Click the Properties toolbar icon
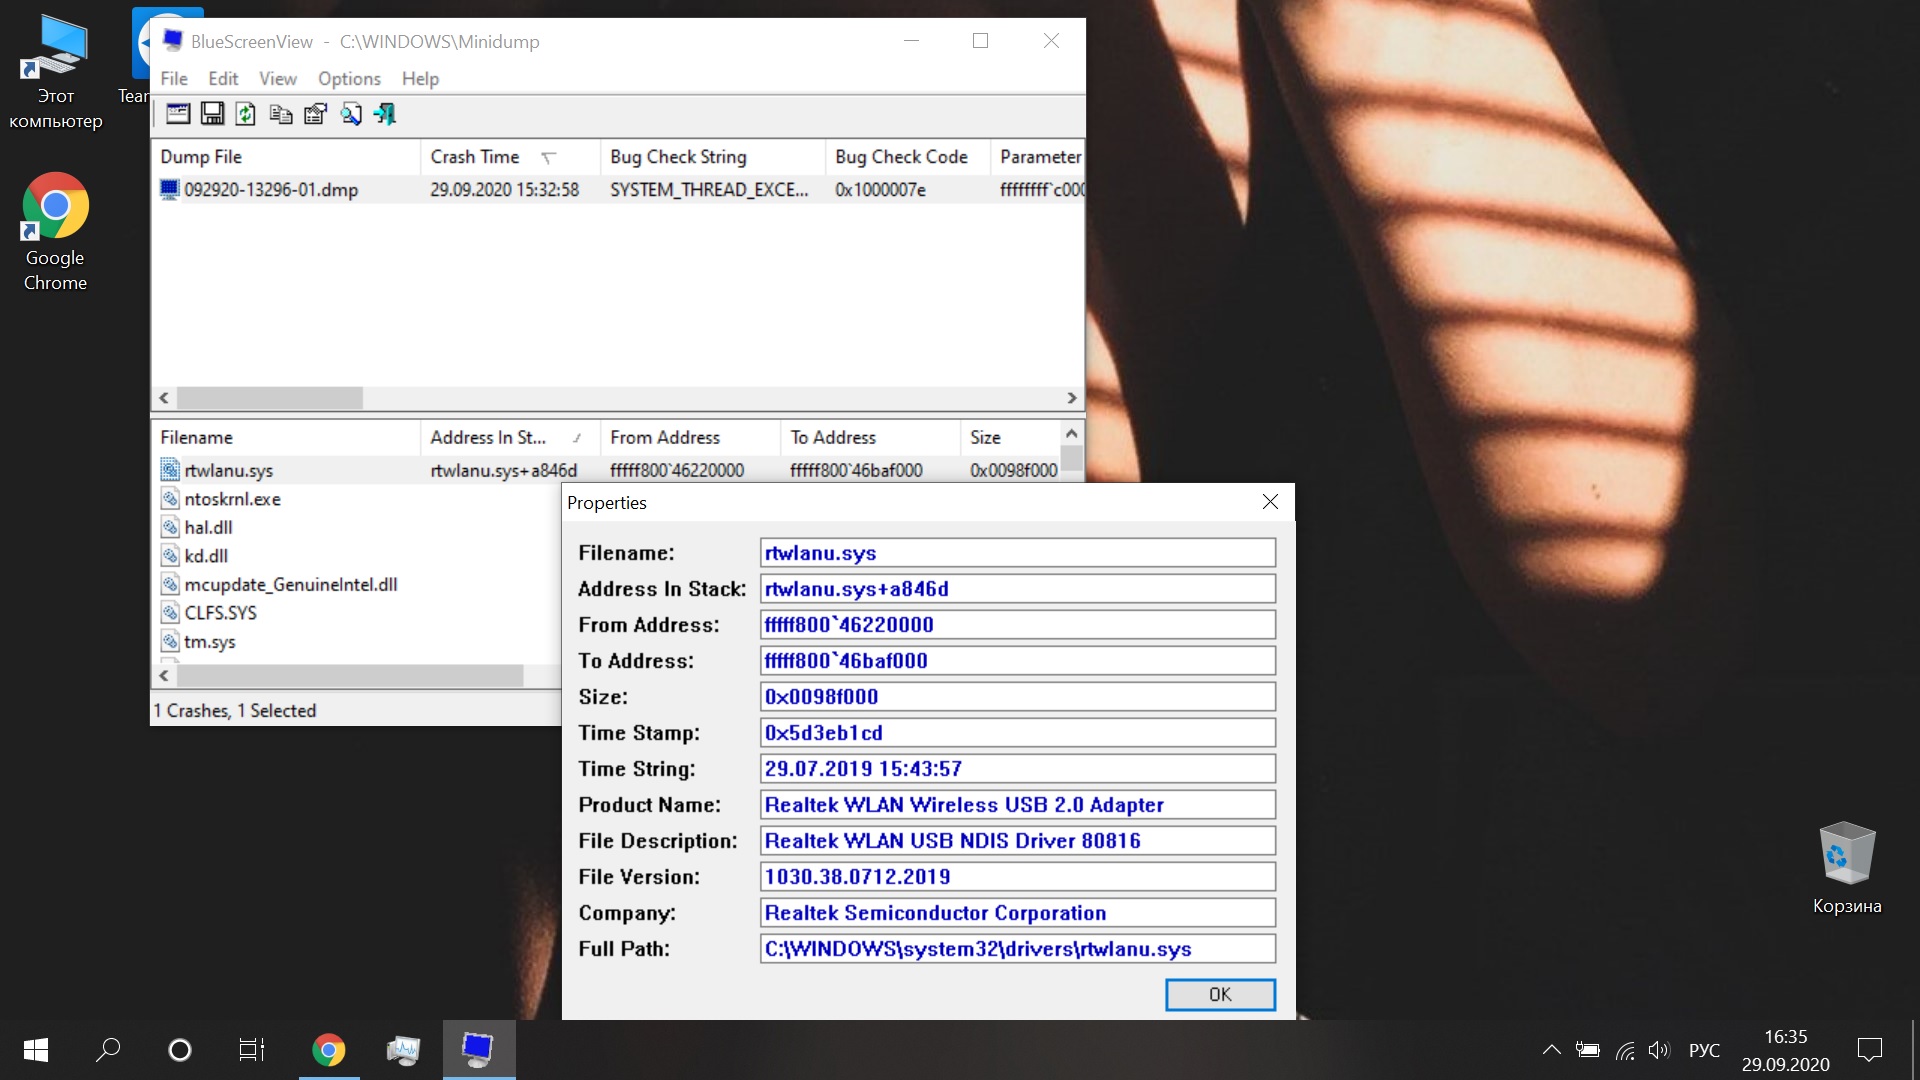This screenshot has width=1920, height=1080. [315, 114]
